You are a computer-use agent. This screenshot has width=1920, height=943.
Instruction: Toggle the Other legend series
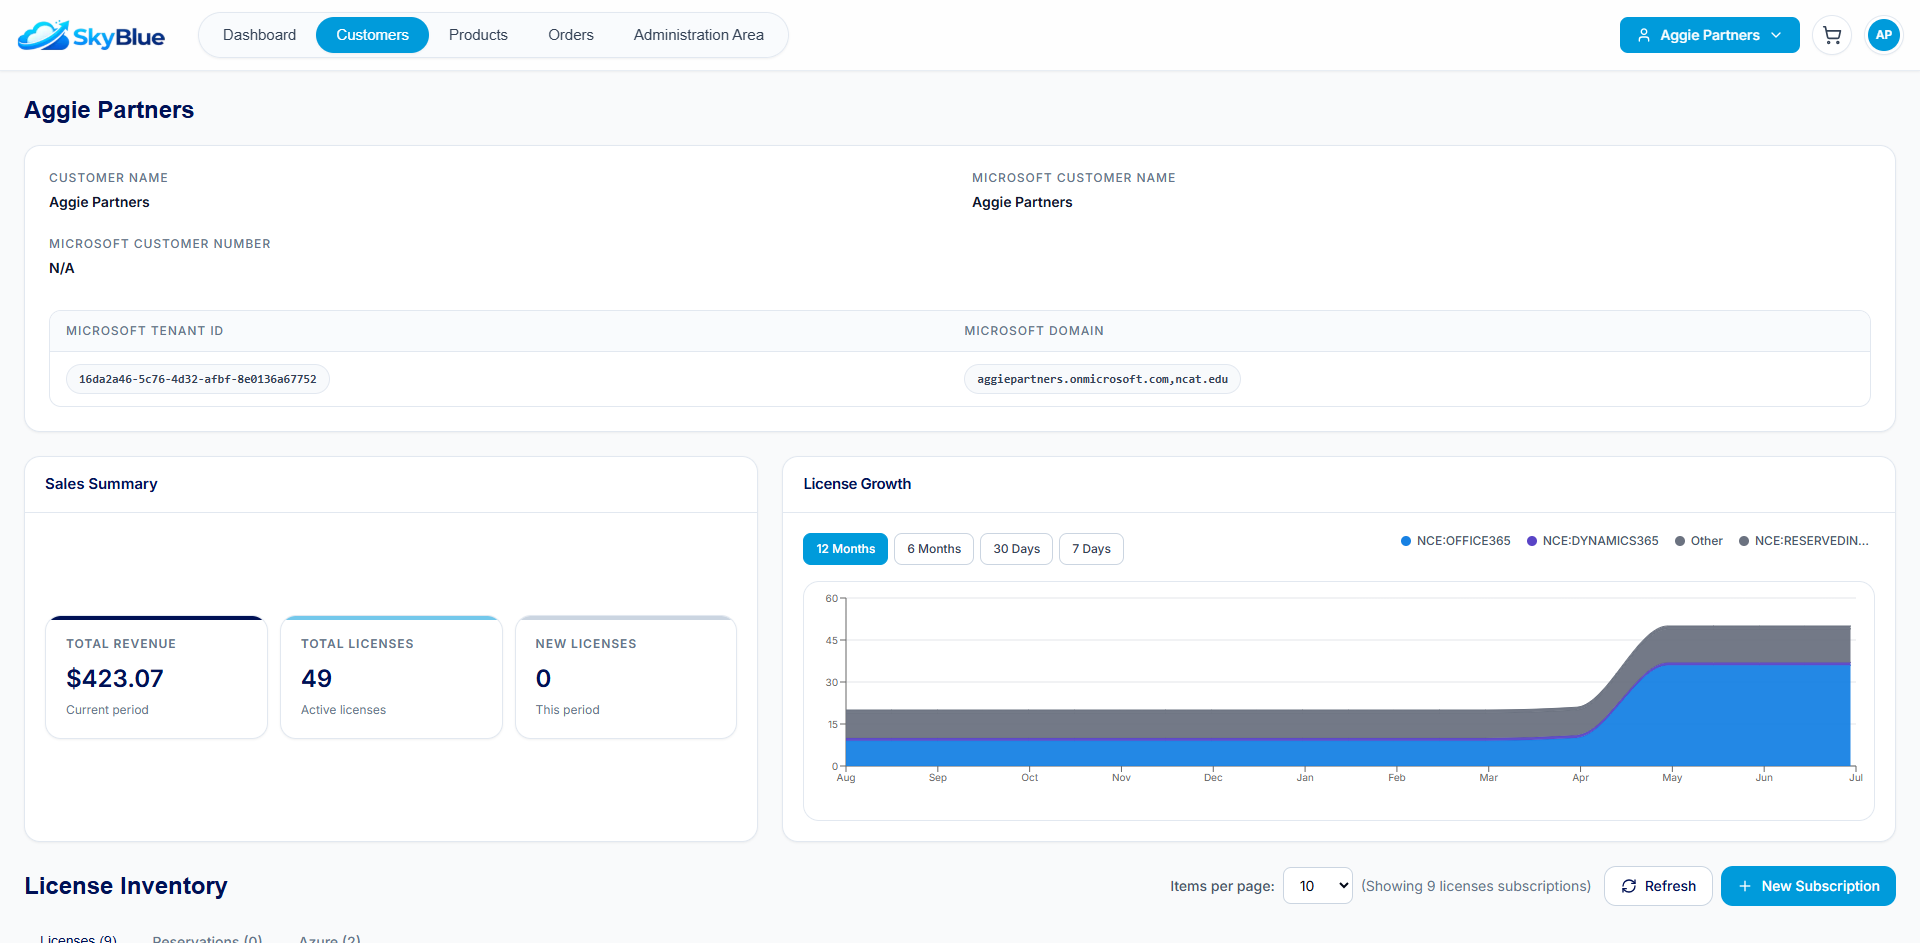(1699, 541)
